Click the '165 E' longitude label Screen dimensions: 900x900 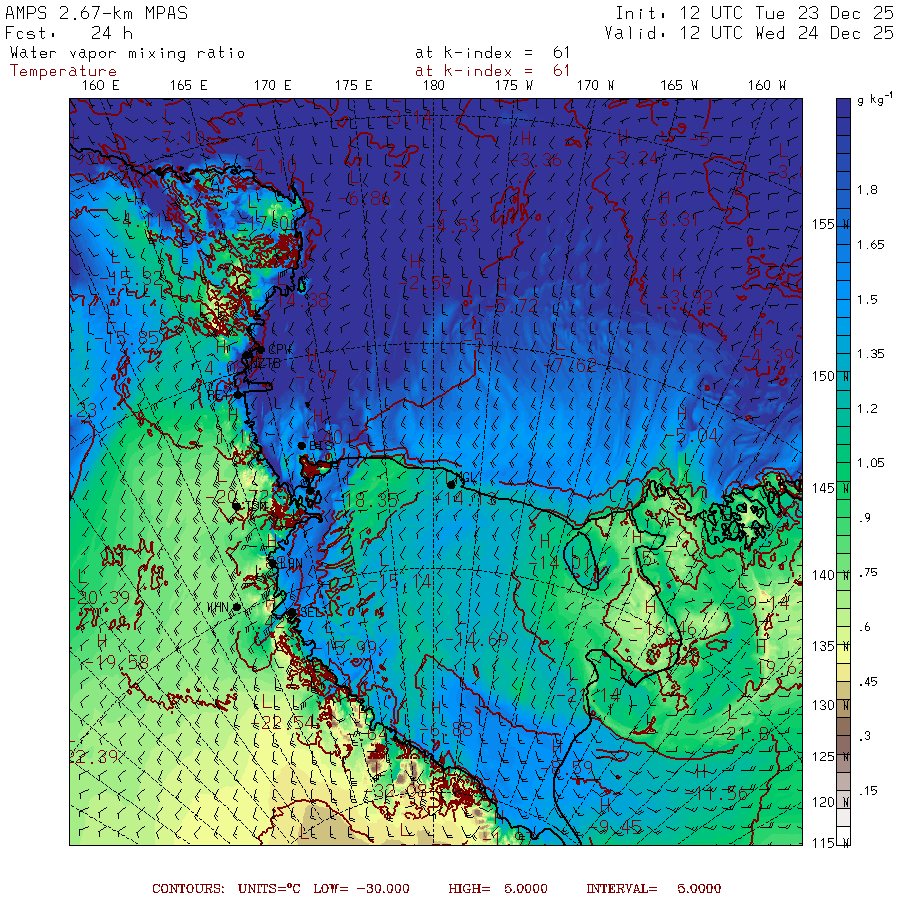point(188,86)
